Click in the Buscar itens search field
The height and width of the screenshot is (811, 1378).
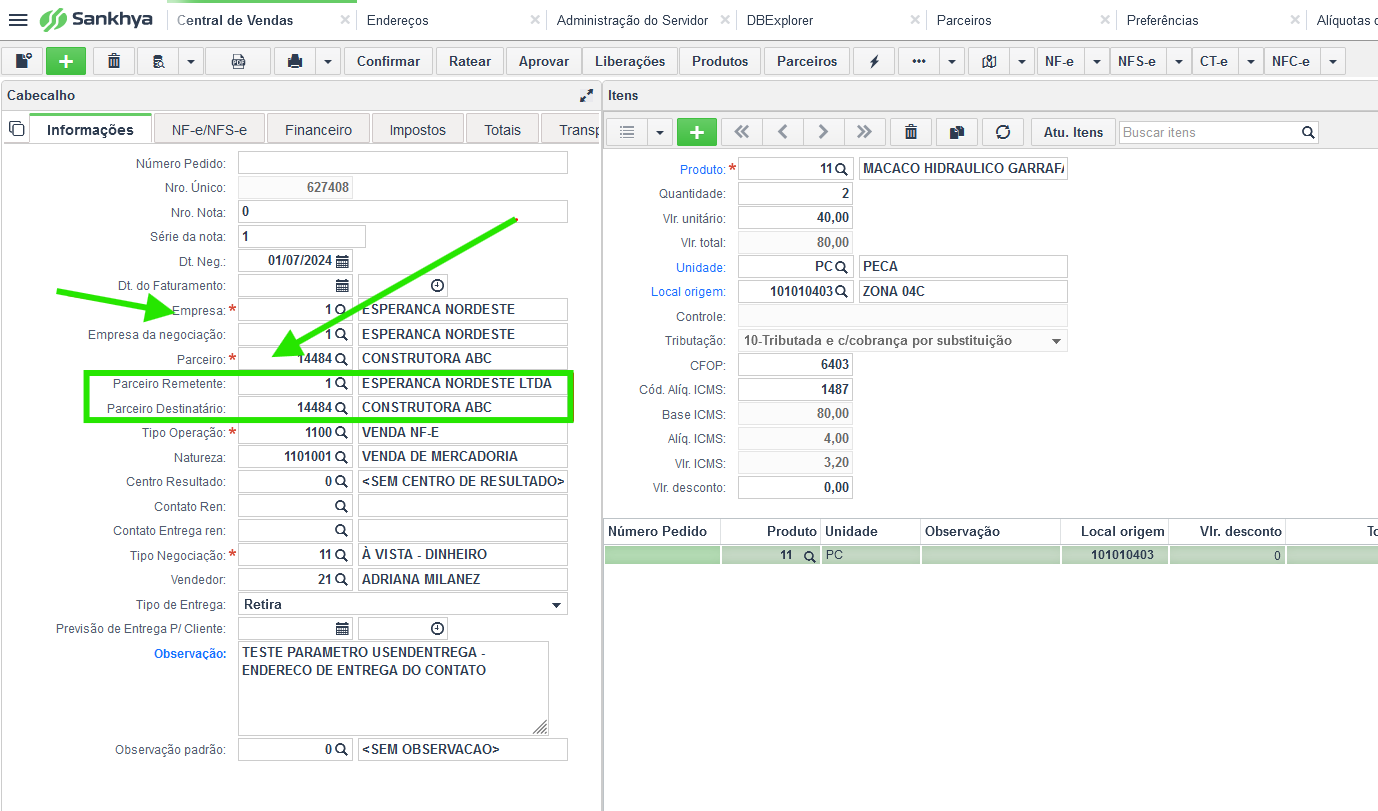[1209, 132]
